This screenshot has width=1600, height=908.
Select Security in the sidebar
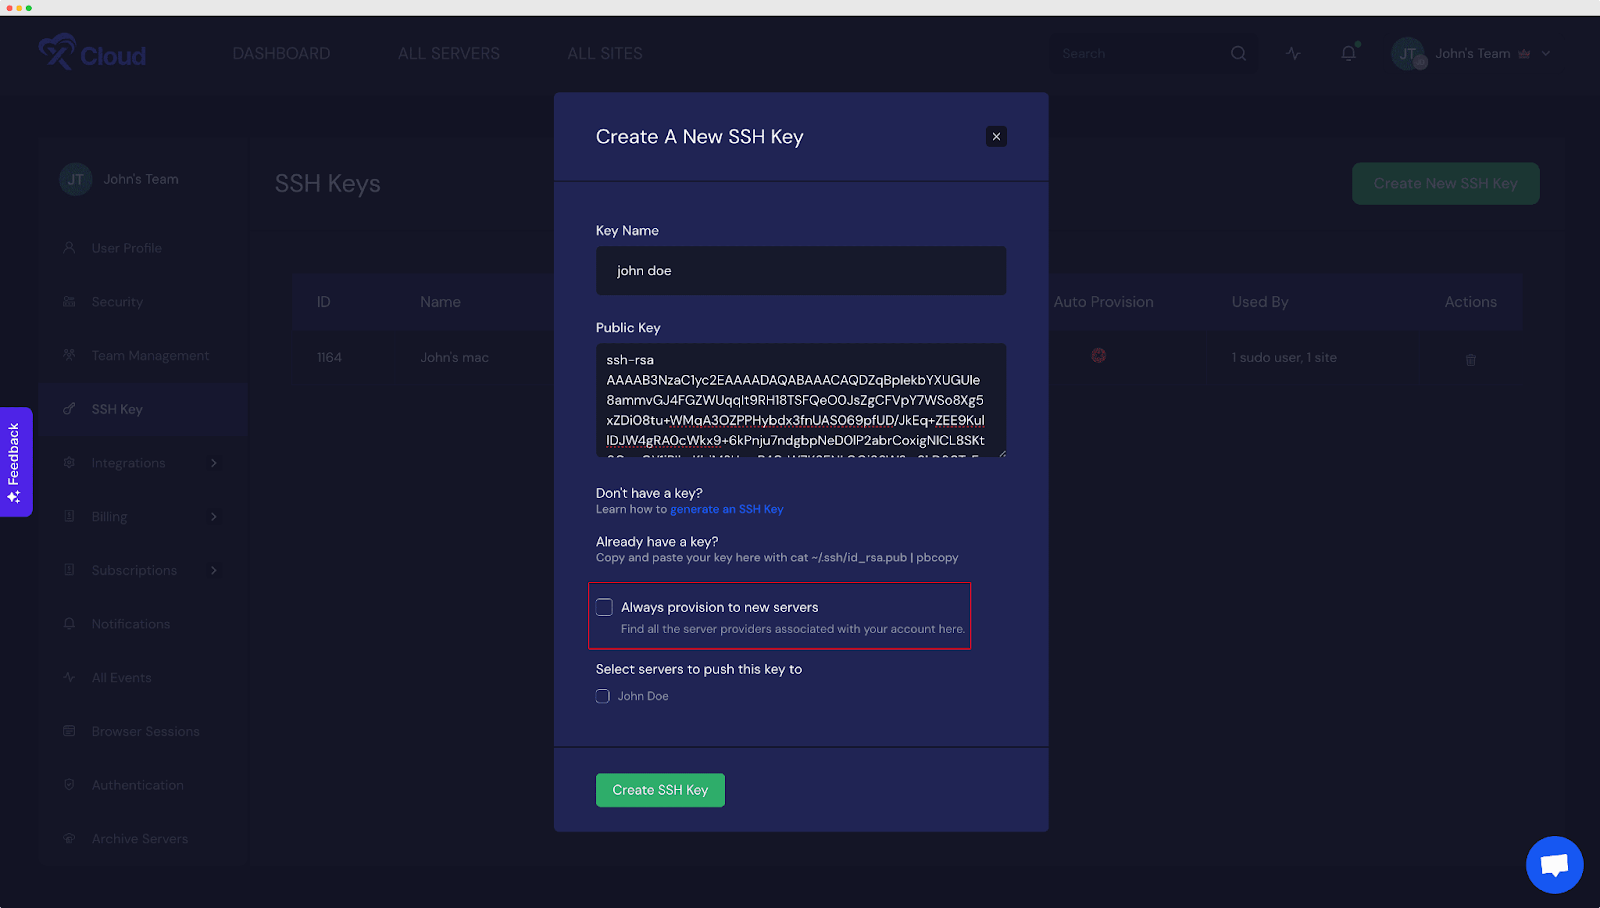point(117,301)
